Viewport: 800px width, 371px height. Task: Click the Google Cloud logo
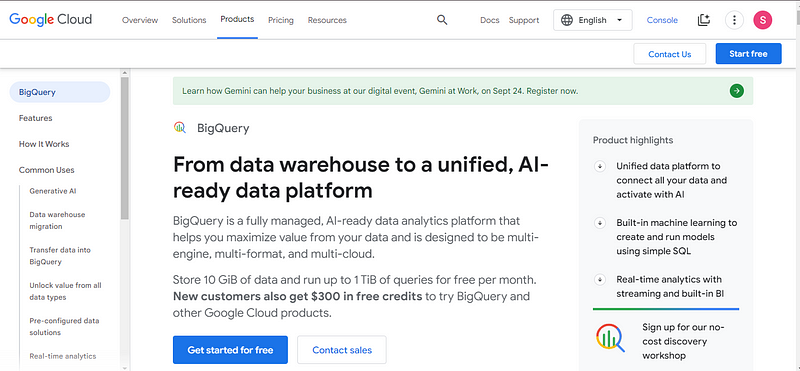point(51,19)
